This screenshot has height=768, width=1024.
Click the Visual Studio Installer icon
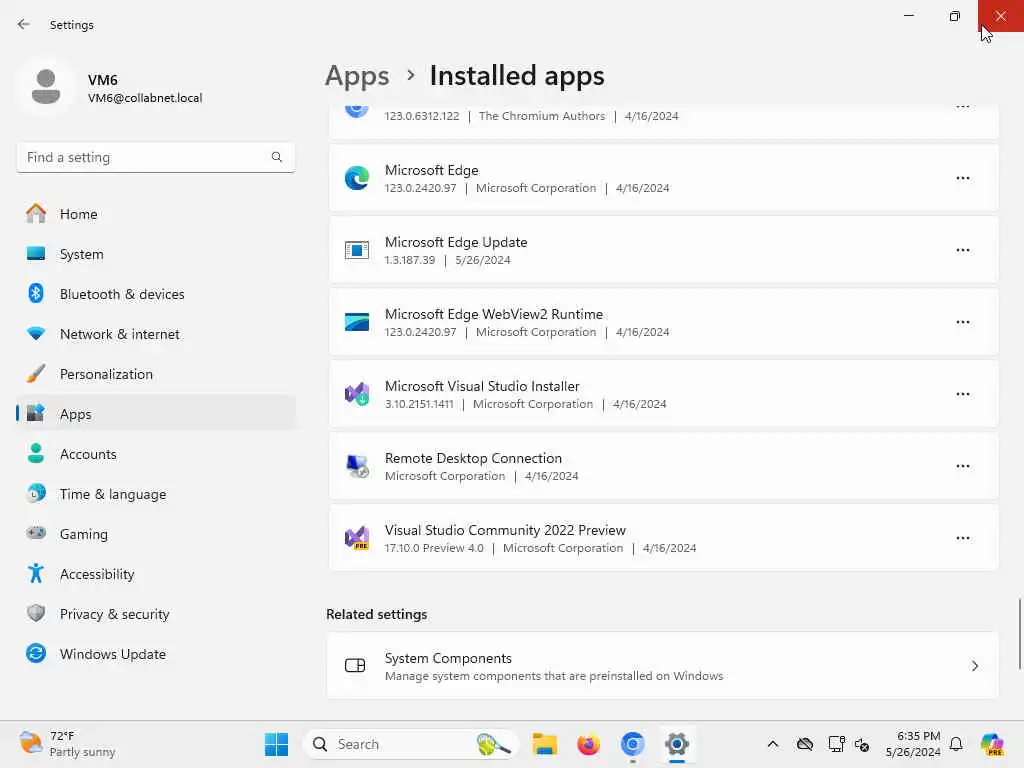357,394
